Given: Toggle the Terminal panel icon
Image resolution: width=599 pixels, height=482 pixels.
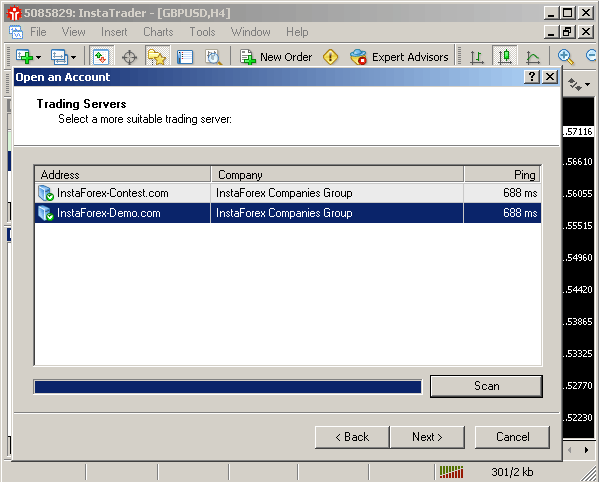Looking at the screenshot, I should pos(185,57).
